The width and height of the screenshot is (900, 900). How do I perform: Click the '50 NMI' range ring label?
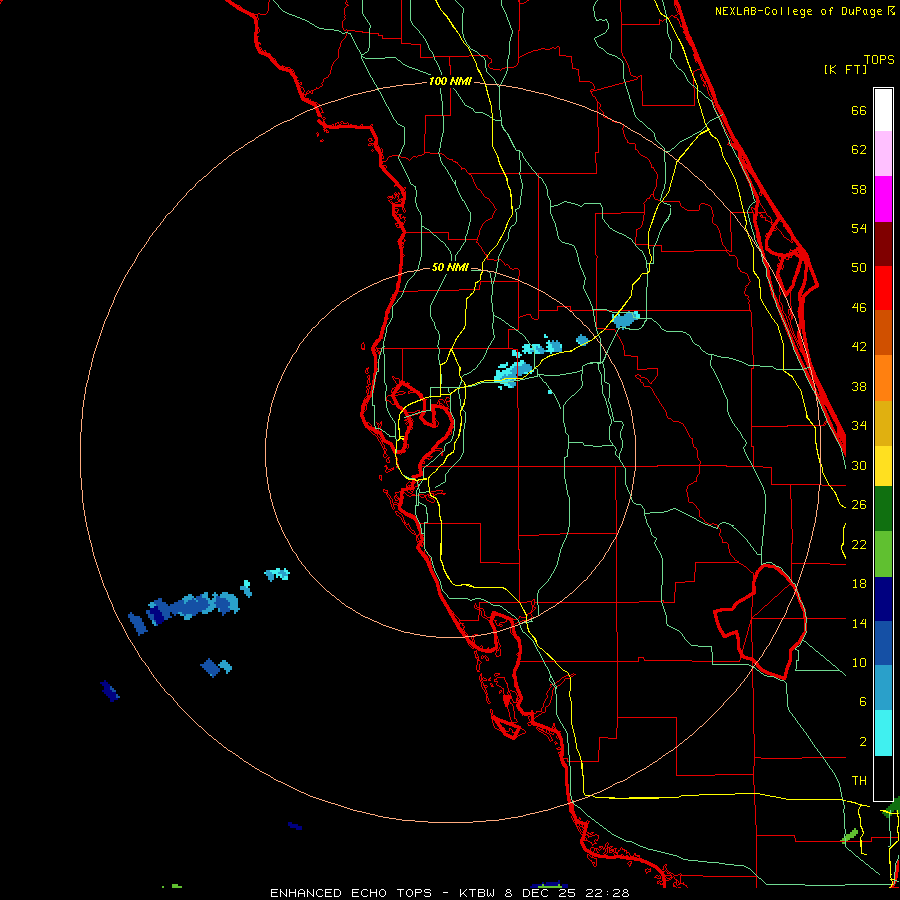coord(450,267)
